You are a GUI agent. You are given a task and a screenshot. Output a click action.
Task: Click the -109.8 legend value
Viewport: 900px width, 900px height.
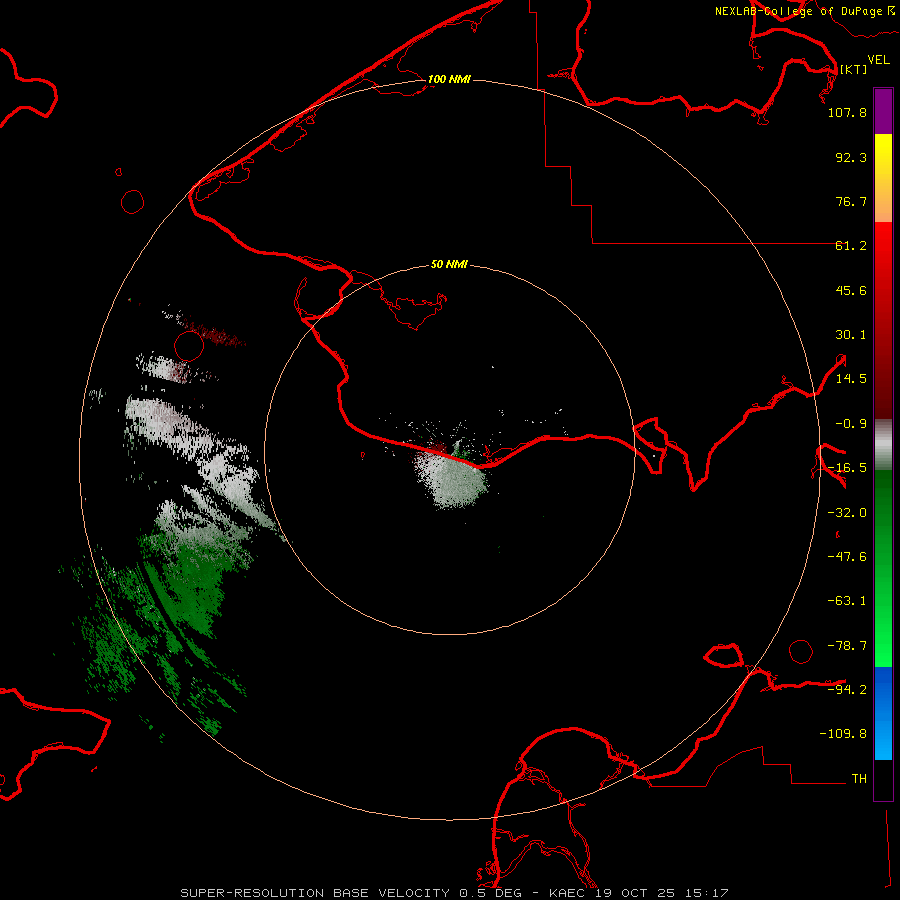tap(843, 734)
